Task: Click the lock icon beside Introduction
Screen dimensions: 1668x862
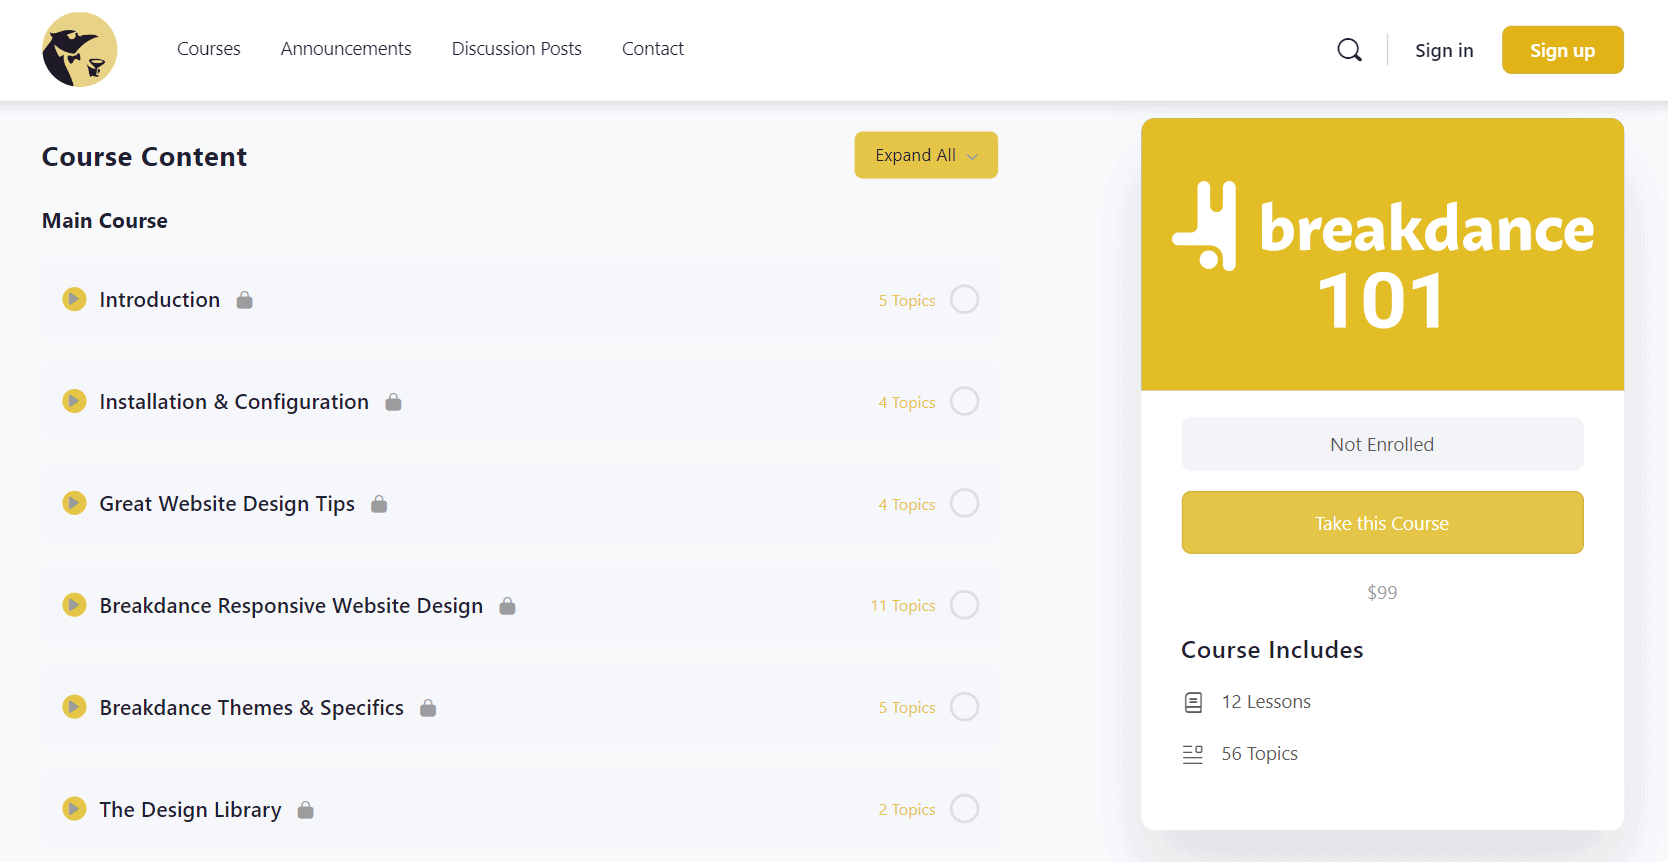Action: coord(244,300)
